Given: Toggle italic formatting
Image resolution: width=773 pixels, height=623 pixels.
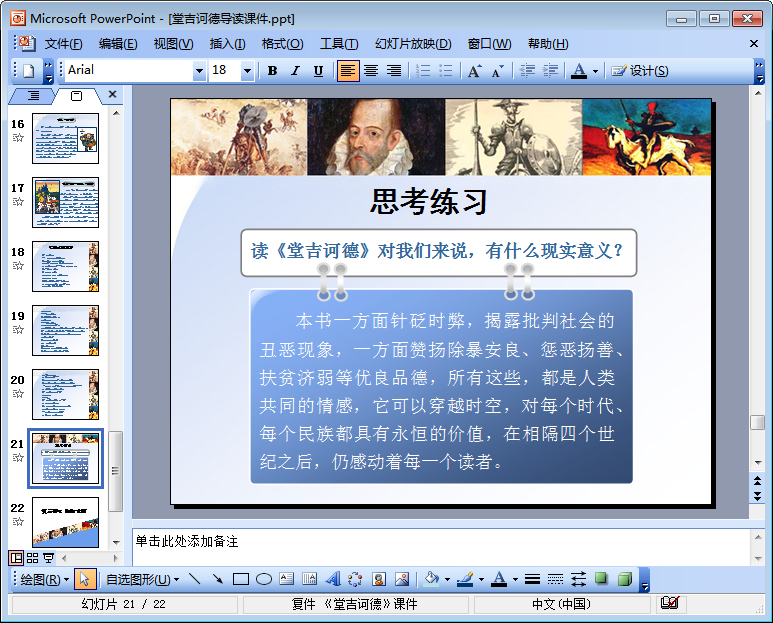Looking at the screenshot, I should (295, 71).
